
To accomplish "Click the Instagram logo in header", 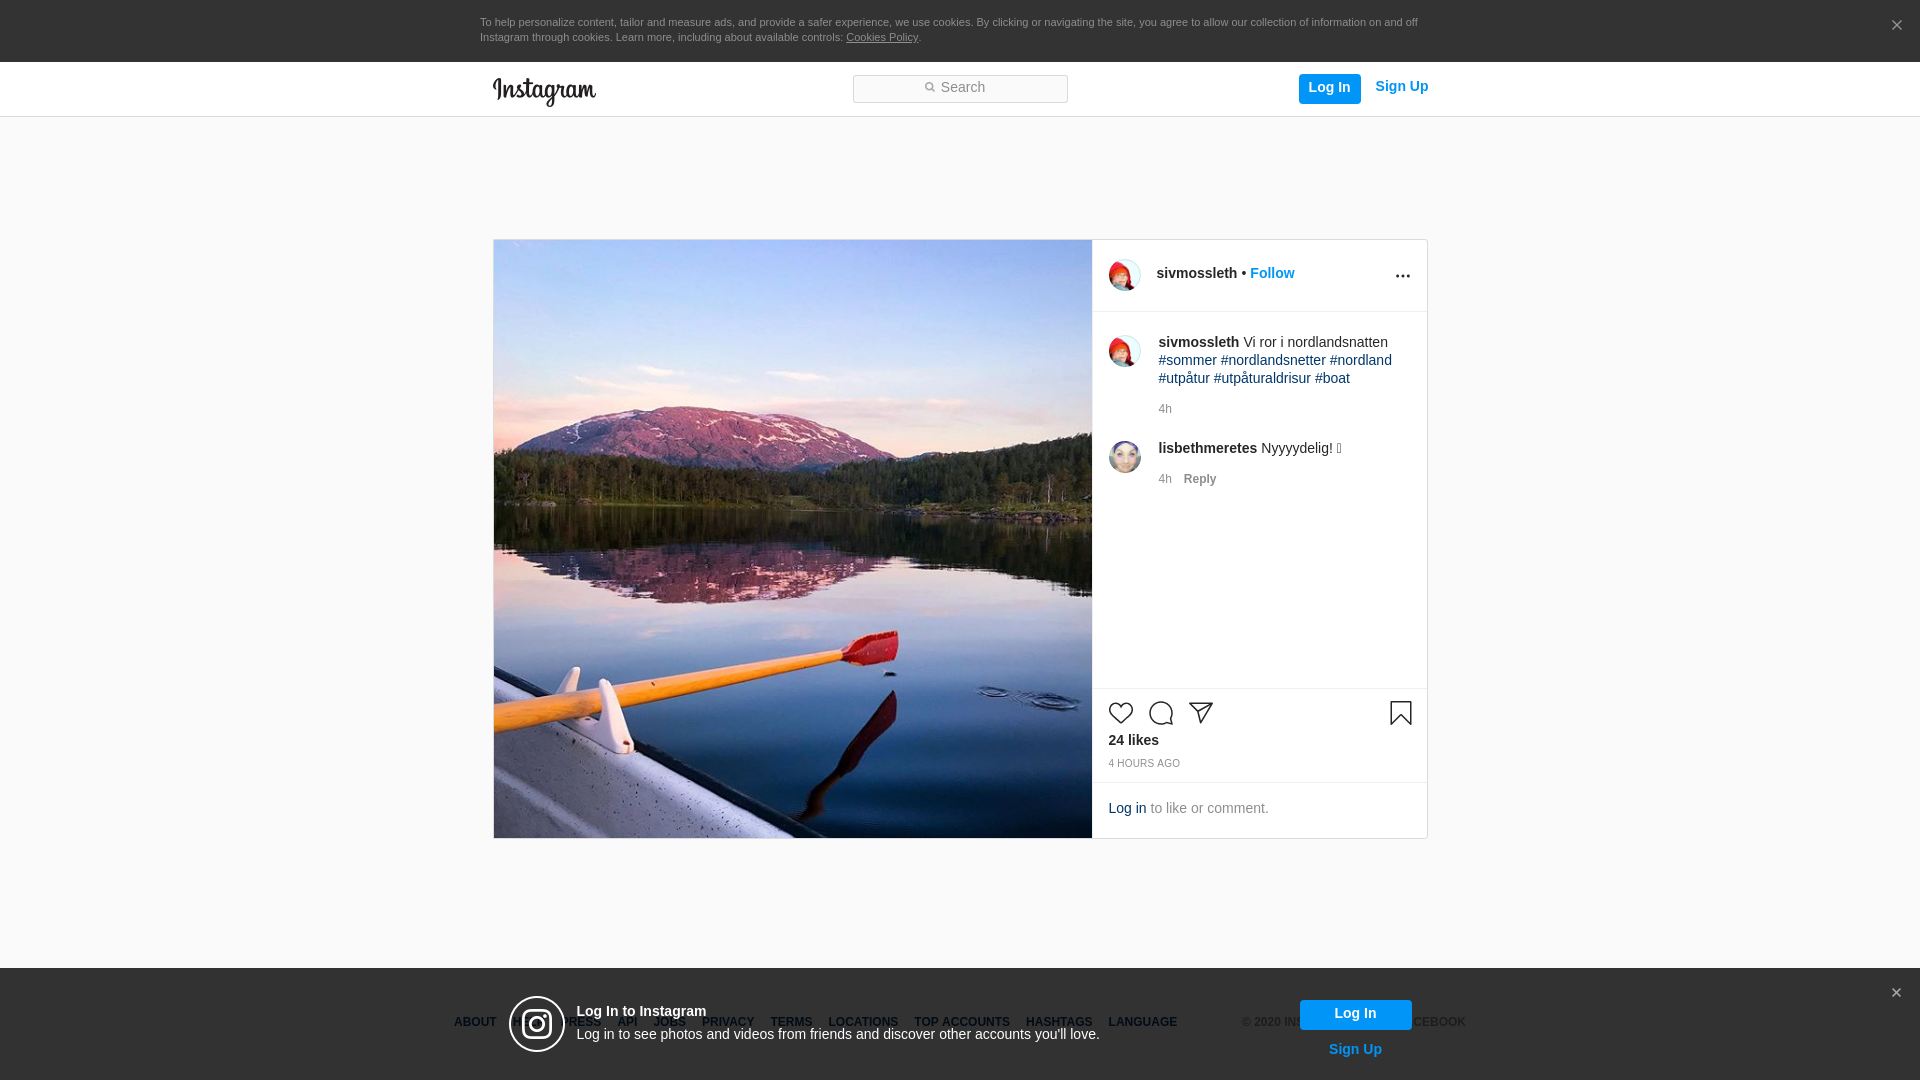I will coord(544,91).
